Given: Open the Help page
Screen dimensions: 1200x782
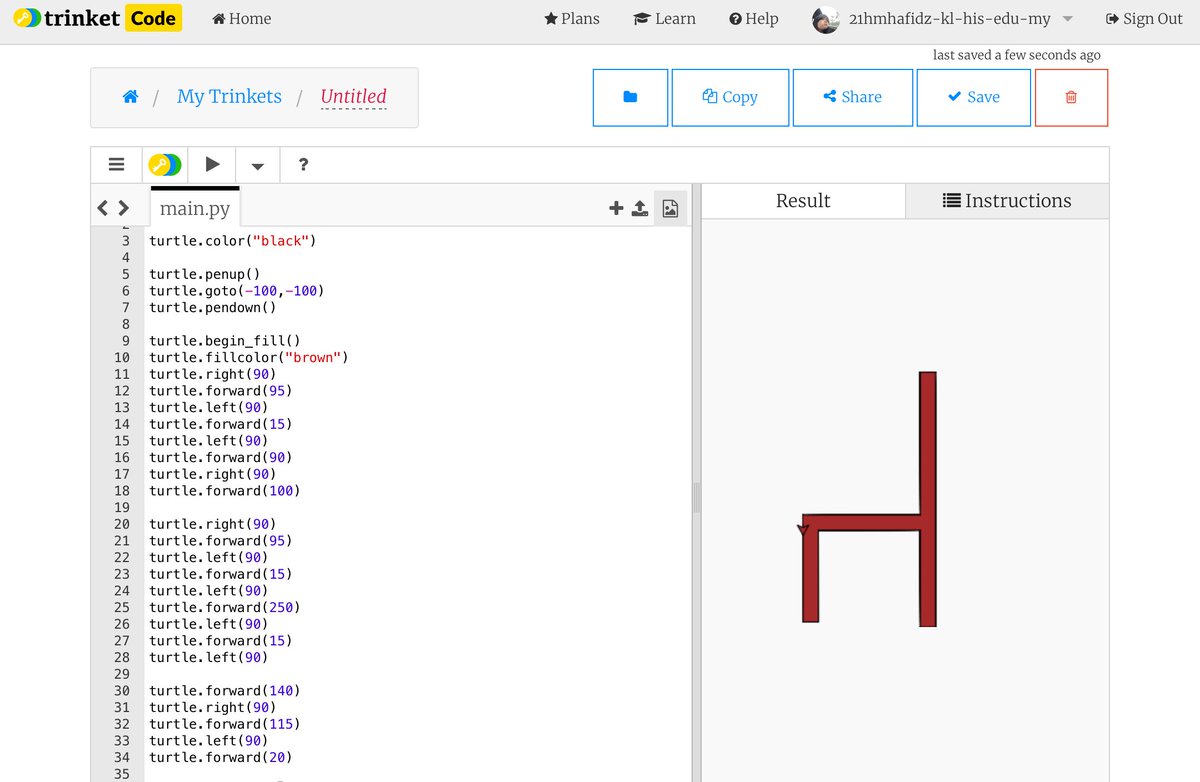Looking at the screenshot, I should 754,18.
